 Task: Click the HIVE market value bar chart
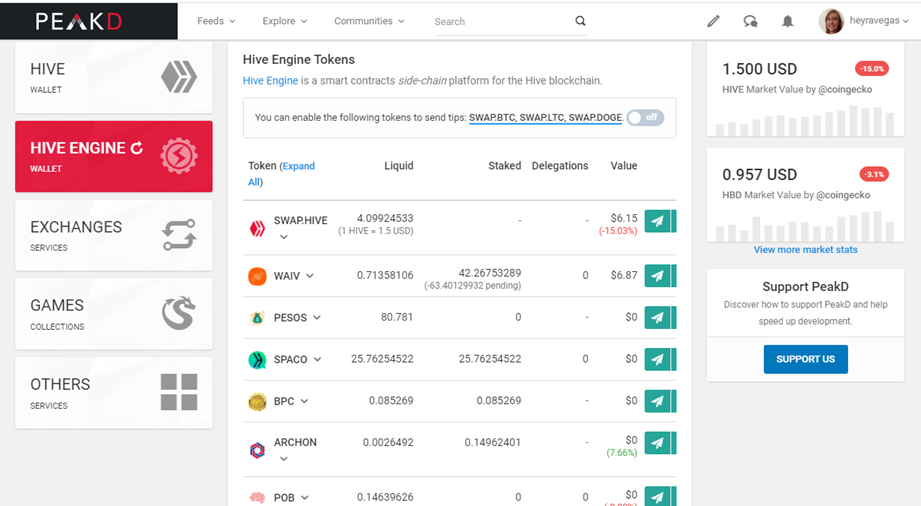pos(805,121)
